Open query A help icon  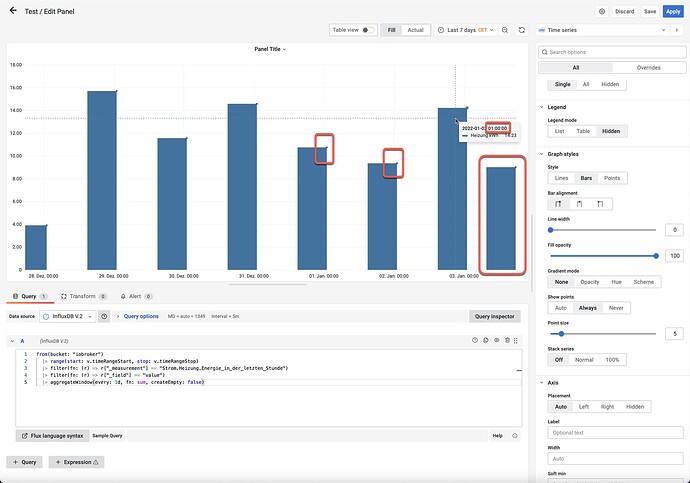475,340
